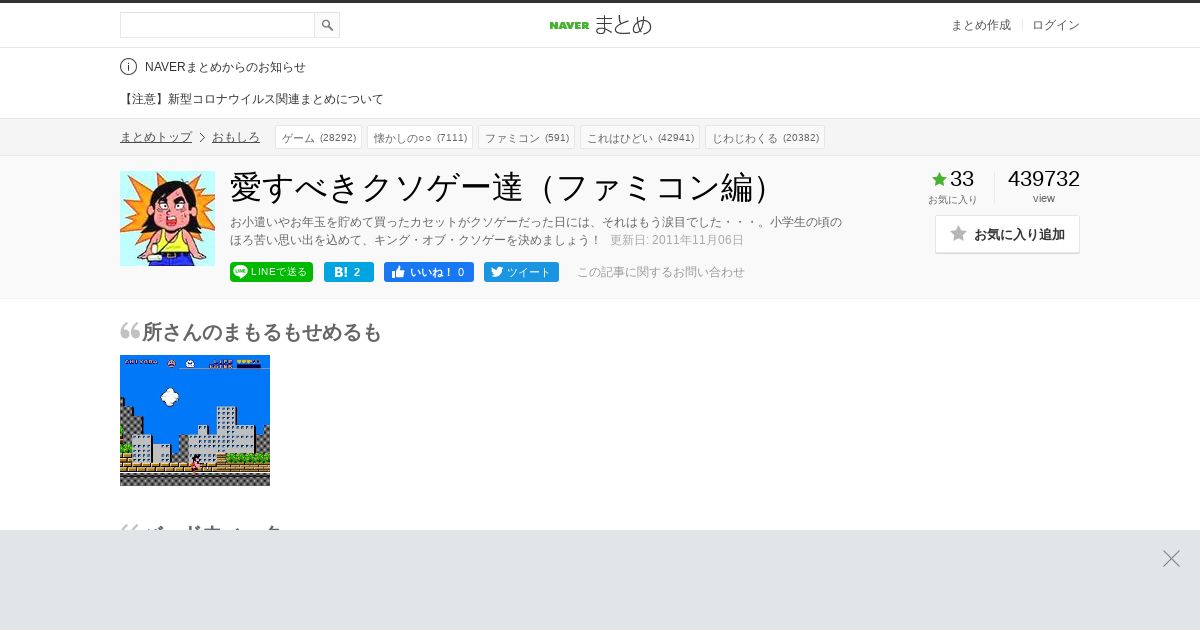Click the Twitter ツイート button
This screenshot has height=630, width=1200.
click(521, 272)
